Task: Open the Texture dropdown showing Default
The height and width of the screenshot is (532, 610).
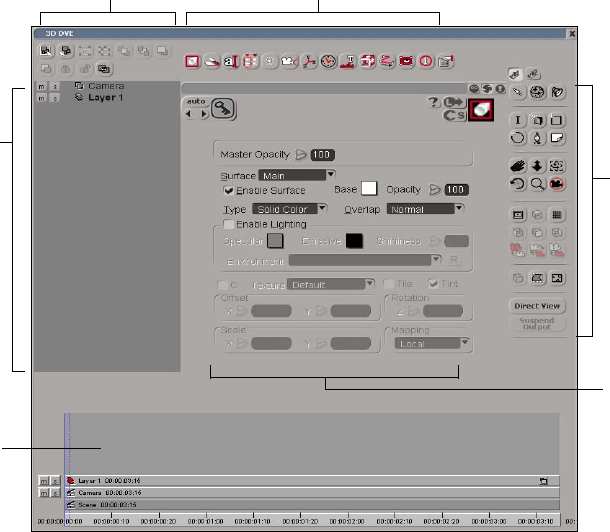Action: coord(331,284)
